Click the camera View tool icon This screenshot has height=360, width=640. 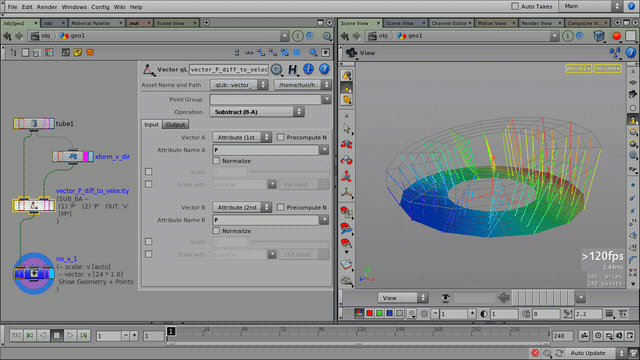[351, 53]
